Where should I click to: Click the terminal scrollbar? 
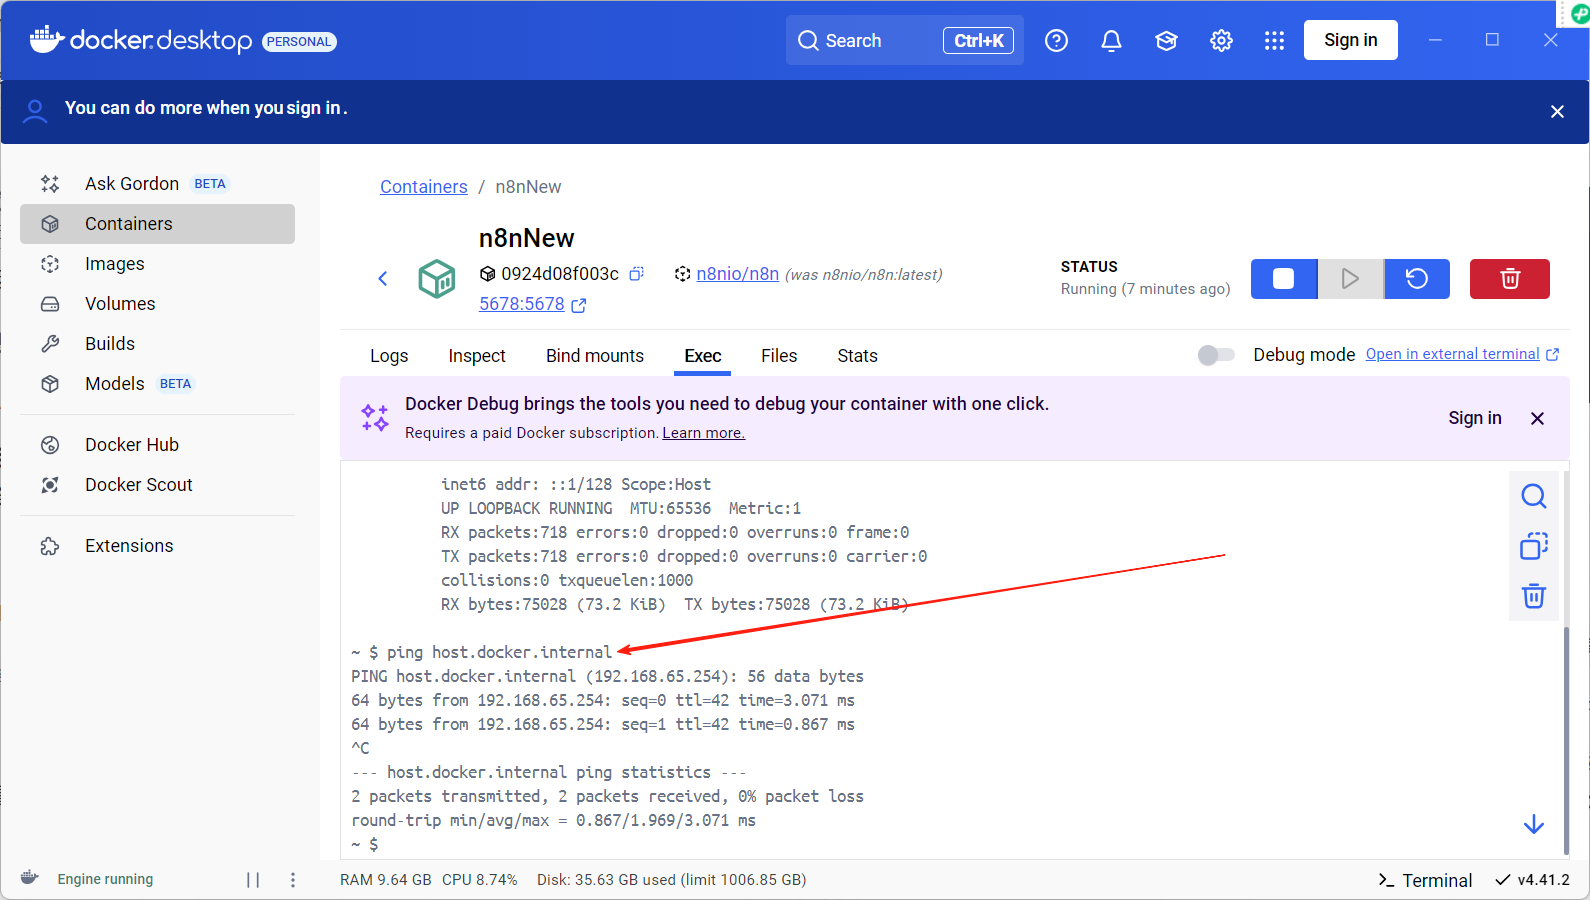(1566, 740)
